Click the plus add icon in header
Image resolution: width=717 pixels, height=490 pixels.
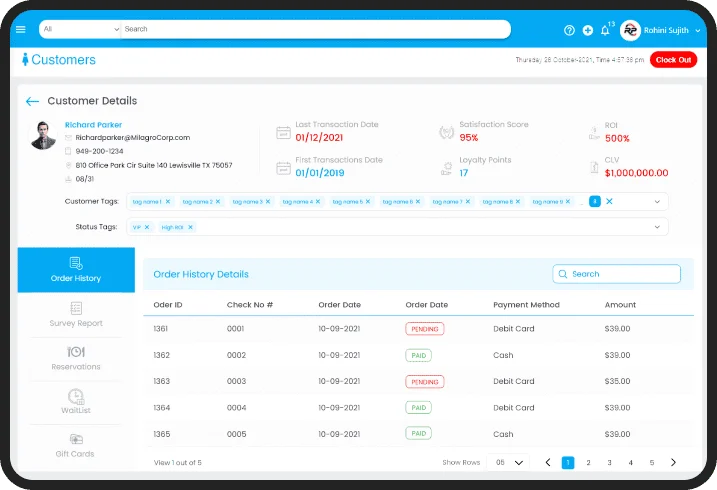pyautogui.click(x=588, y=30)
